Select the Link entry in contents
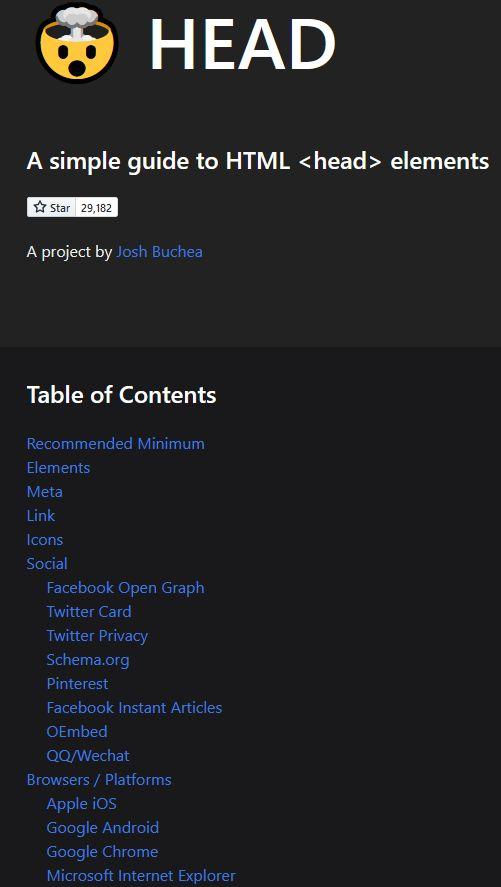Image resolution: width=501 pixels, height=887 pixels. (41, 516)
